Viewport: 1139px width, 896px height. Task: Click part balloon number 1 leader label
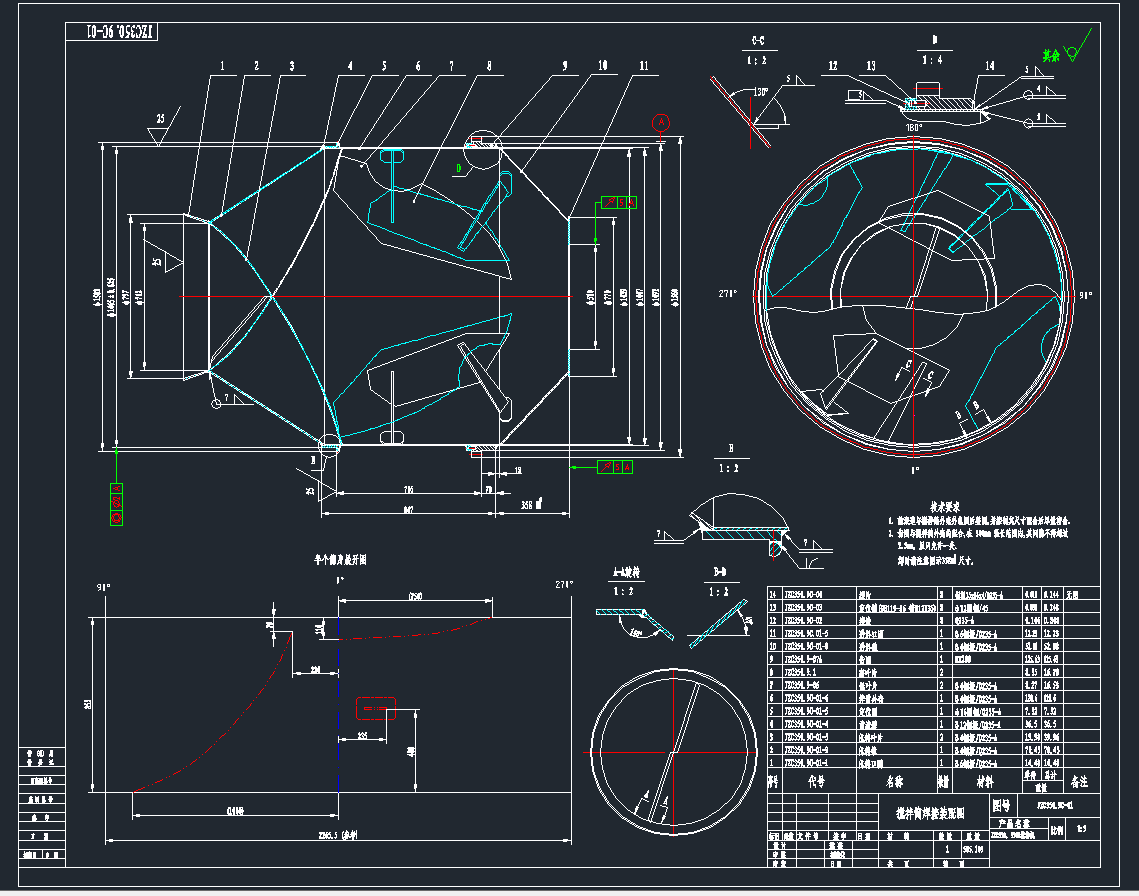[222, 66]
